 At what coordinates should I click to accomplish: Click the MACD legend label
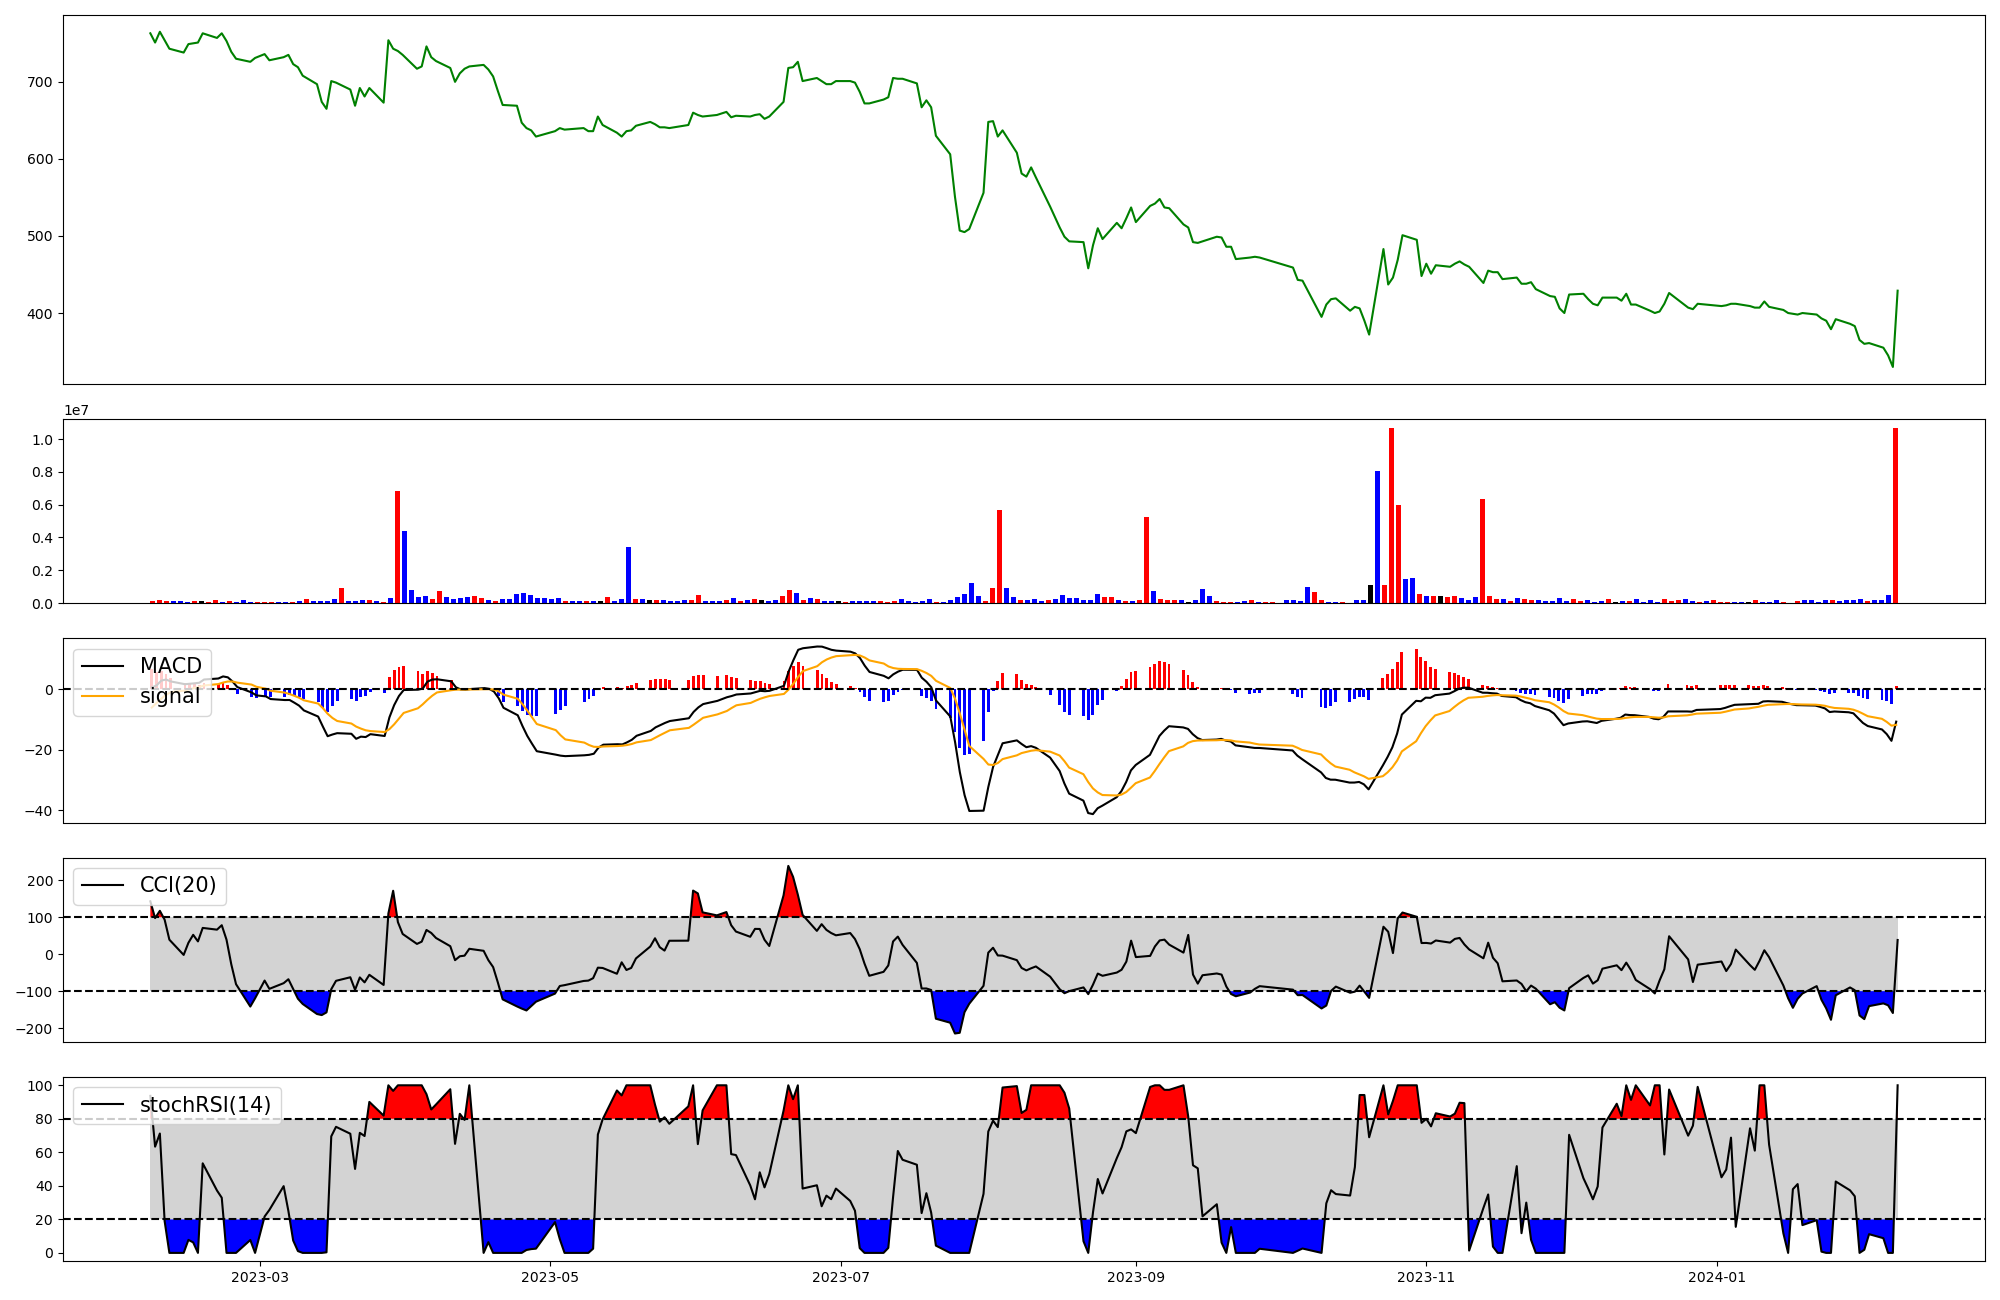(170, 666)
